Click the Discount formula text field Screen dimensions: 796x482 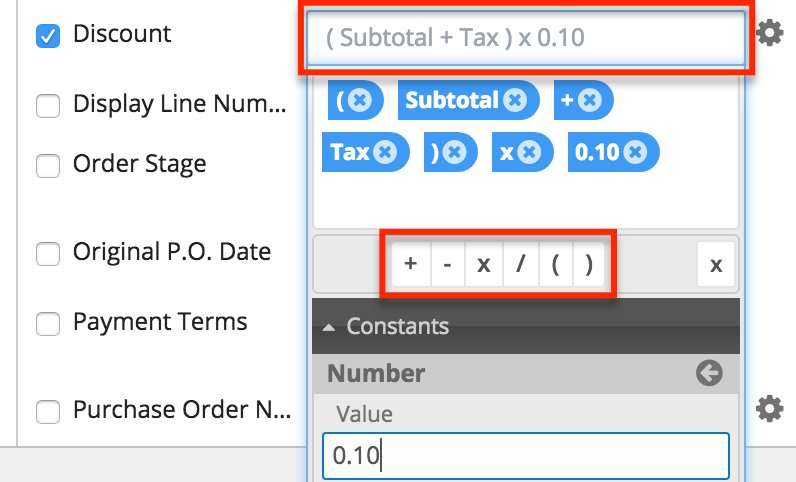tap(526, 39)
